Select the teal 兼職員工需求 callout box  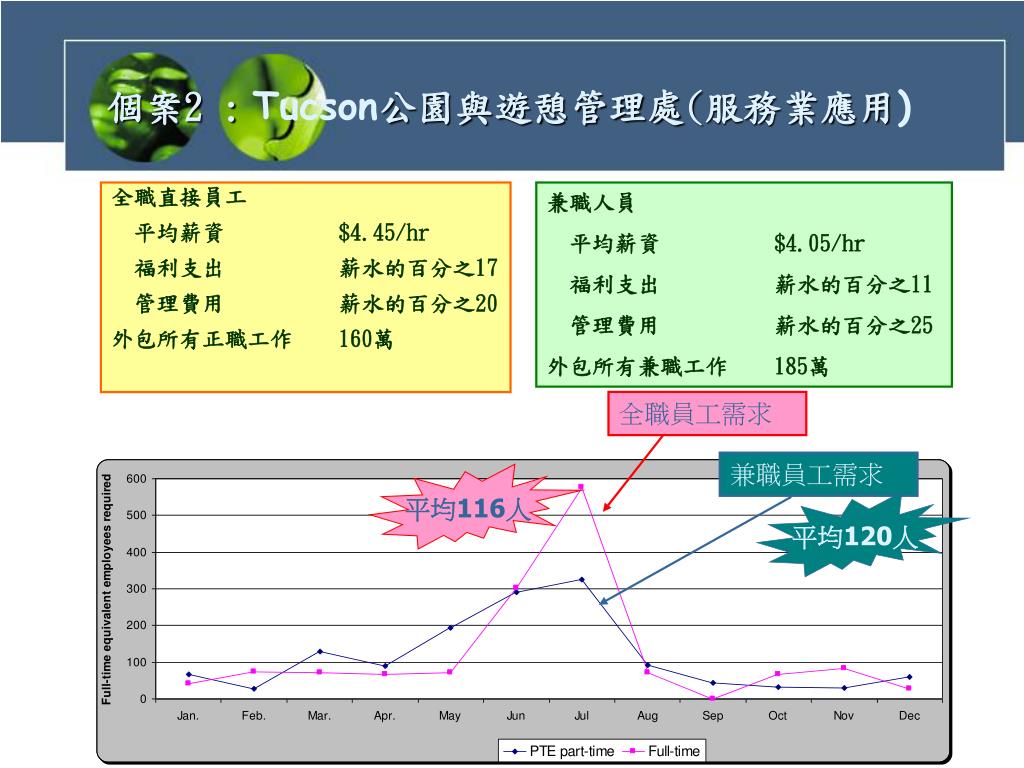818,475
